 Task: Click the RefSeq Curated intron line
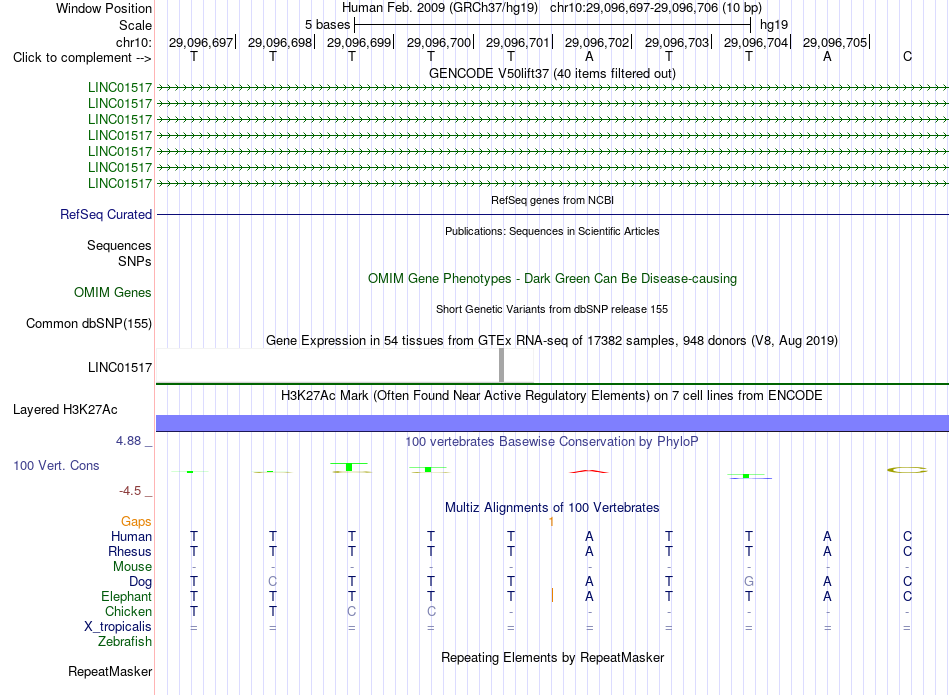coord(552,214)
